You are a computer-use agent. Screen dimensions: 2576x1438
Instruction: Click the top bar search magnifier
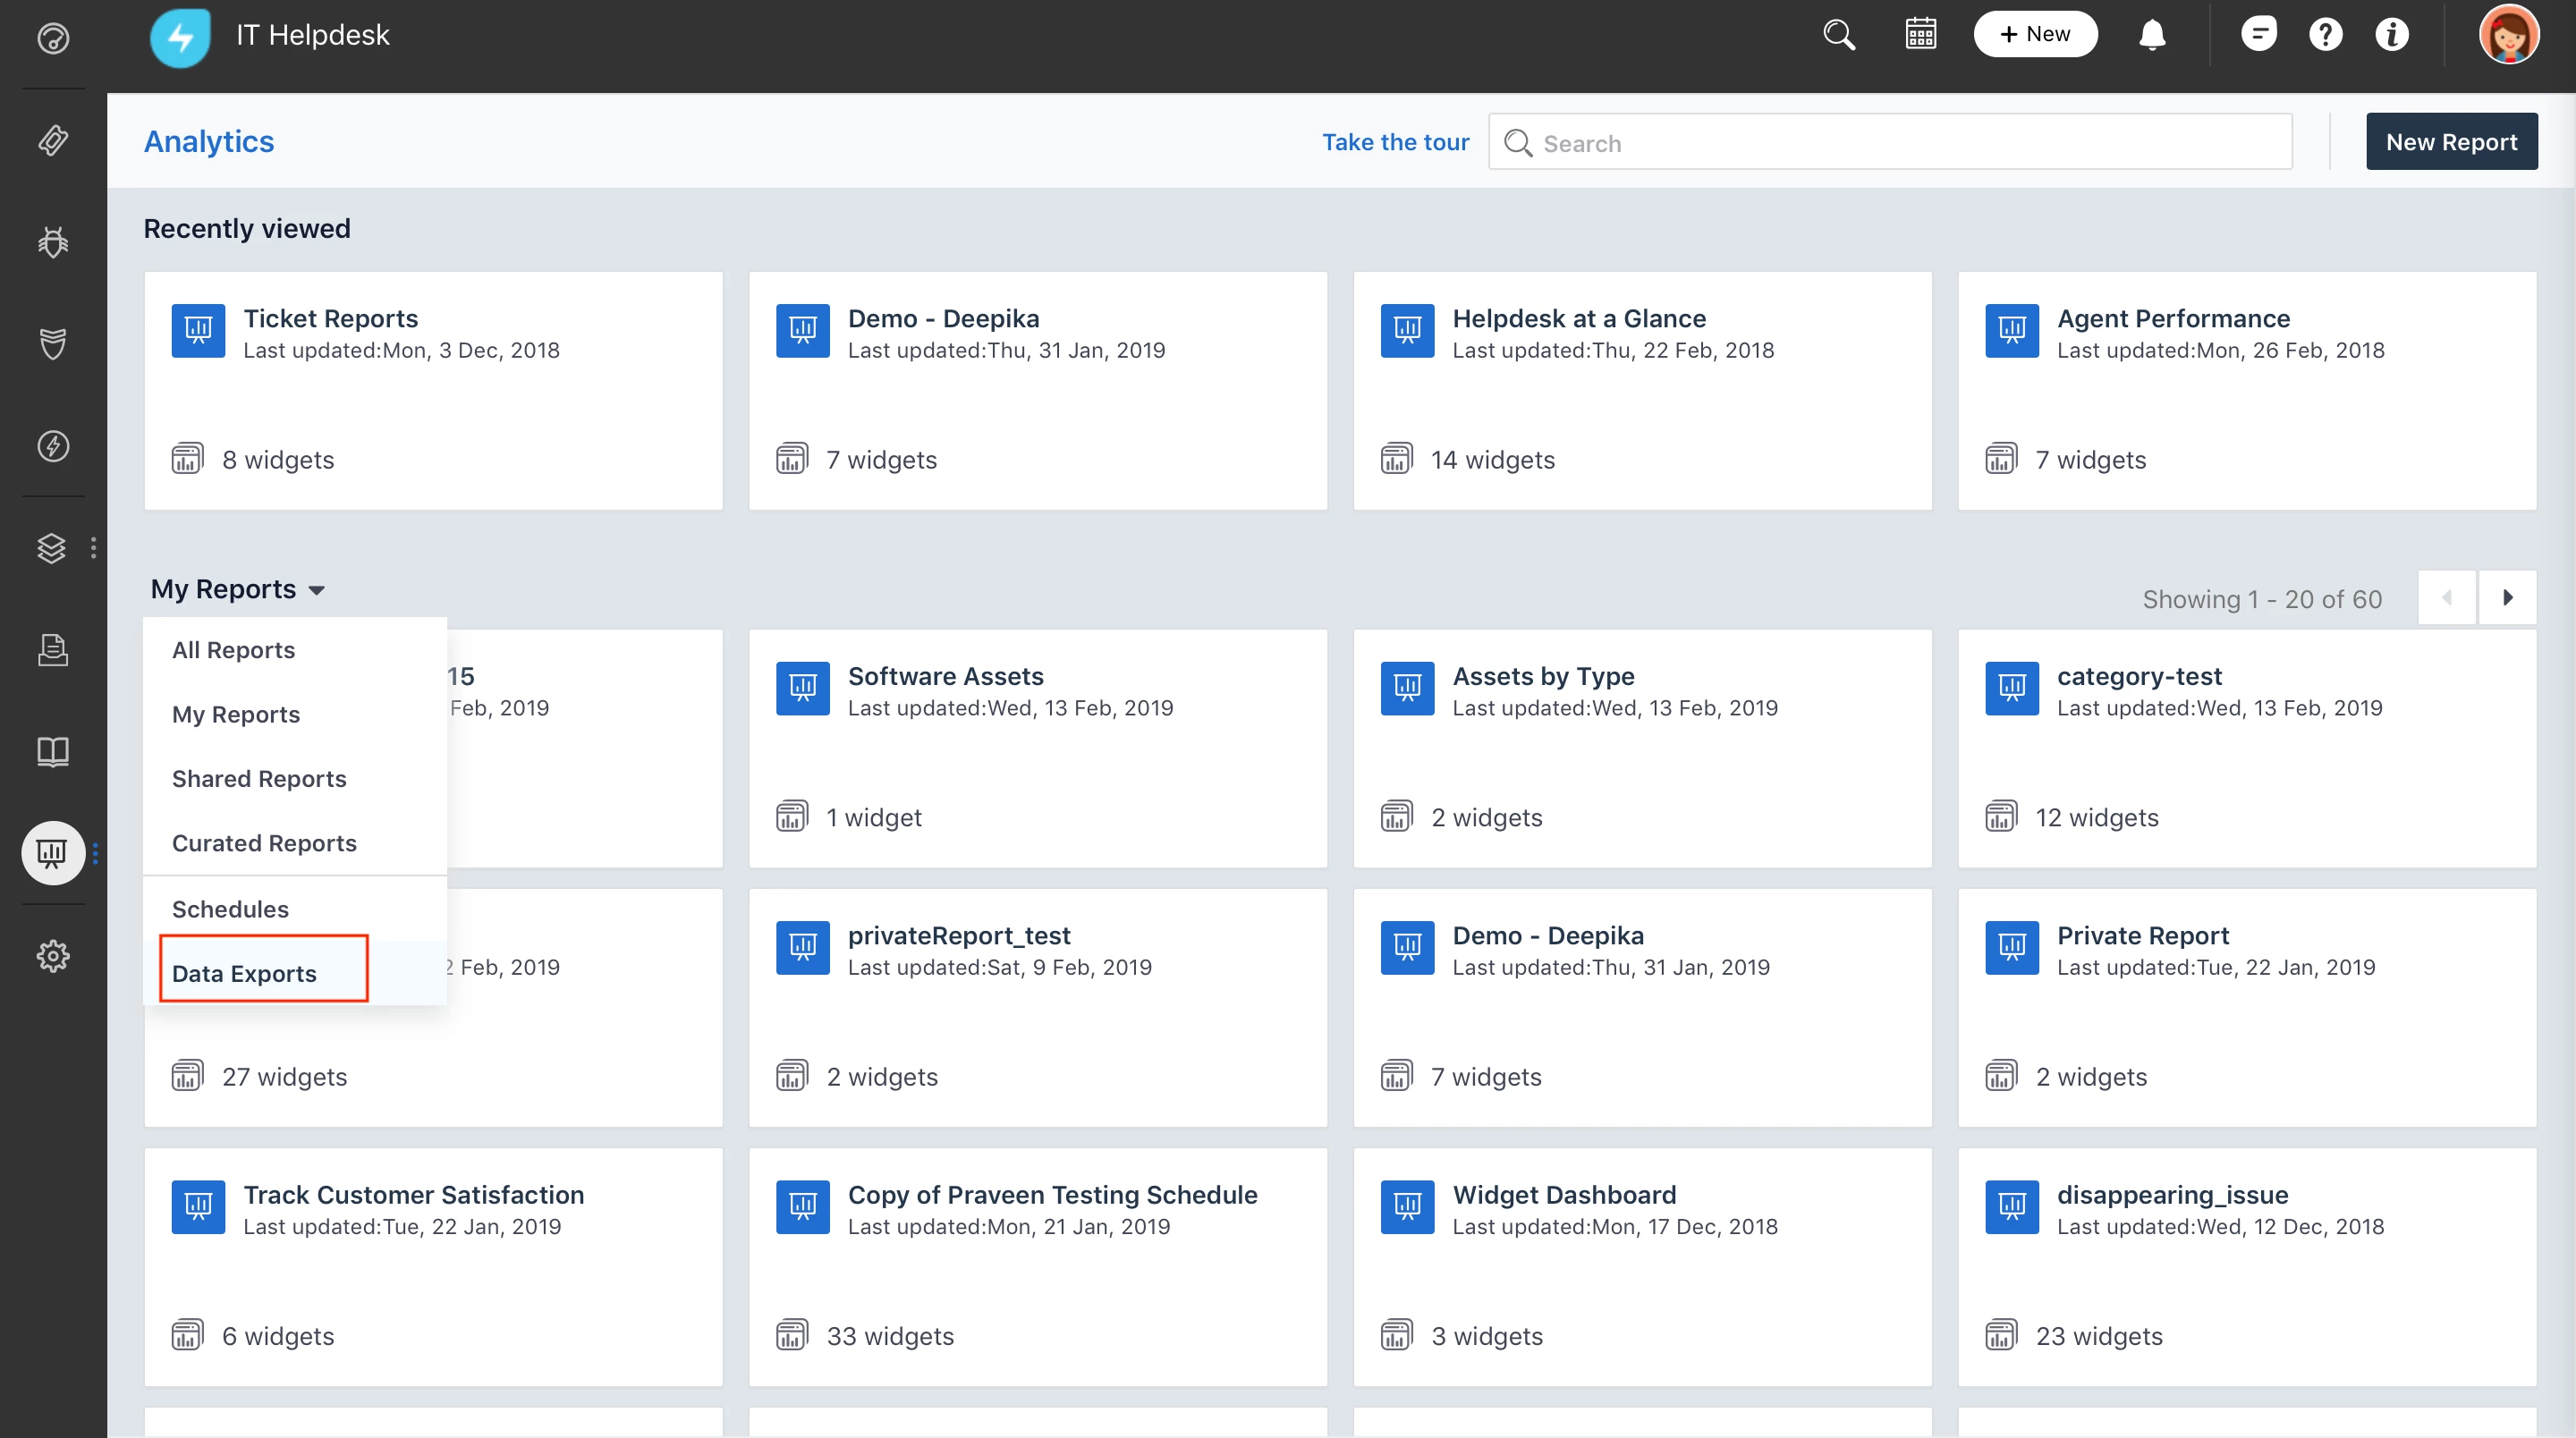(x=1838, y=35)
